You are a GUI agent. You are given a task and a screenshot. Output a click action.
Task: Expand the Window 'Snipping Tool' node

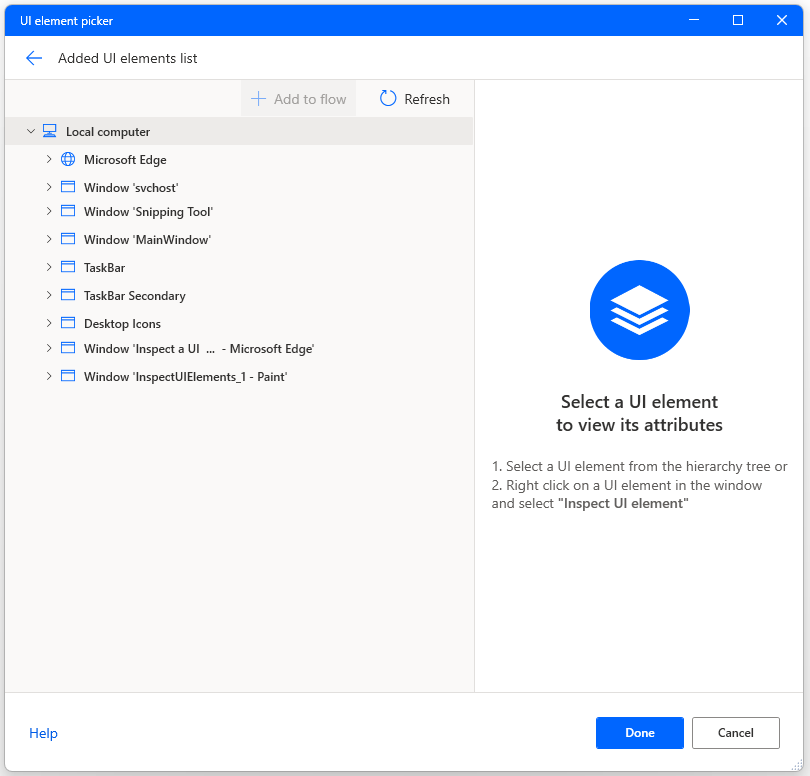click(49, 211)
